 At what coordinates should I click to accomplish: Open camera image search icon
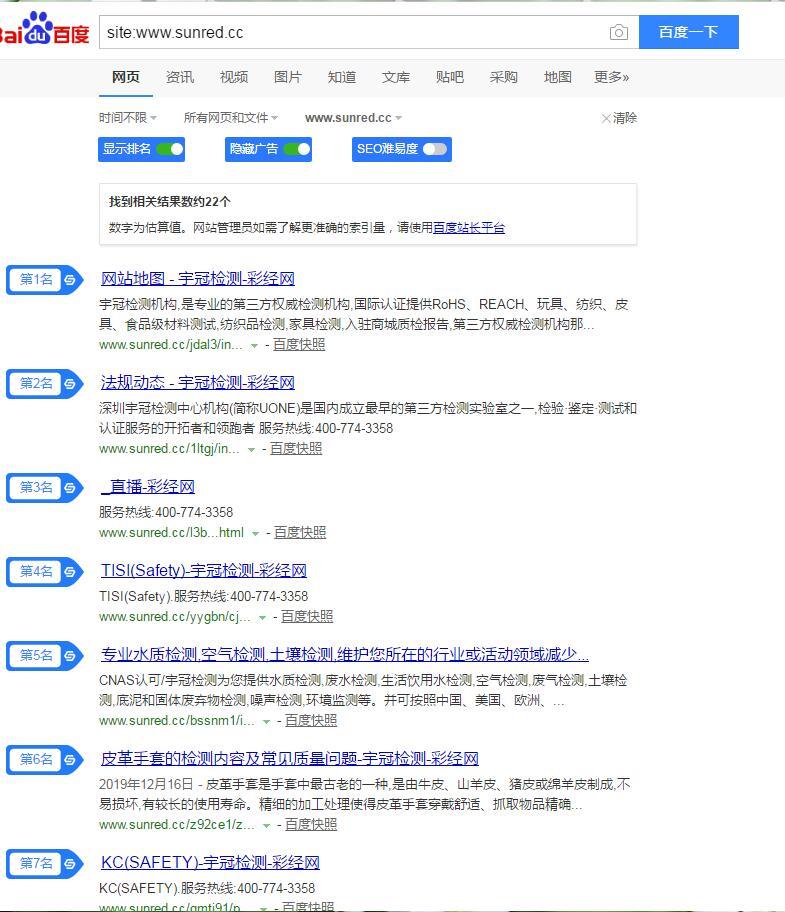click(x=619, y=32)
